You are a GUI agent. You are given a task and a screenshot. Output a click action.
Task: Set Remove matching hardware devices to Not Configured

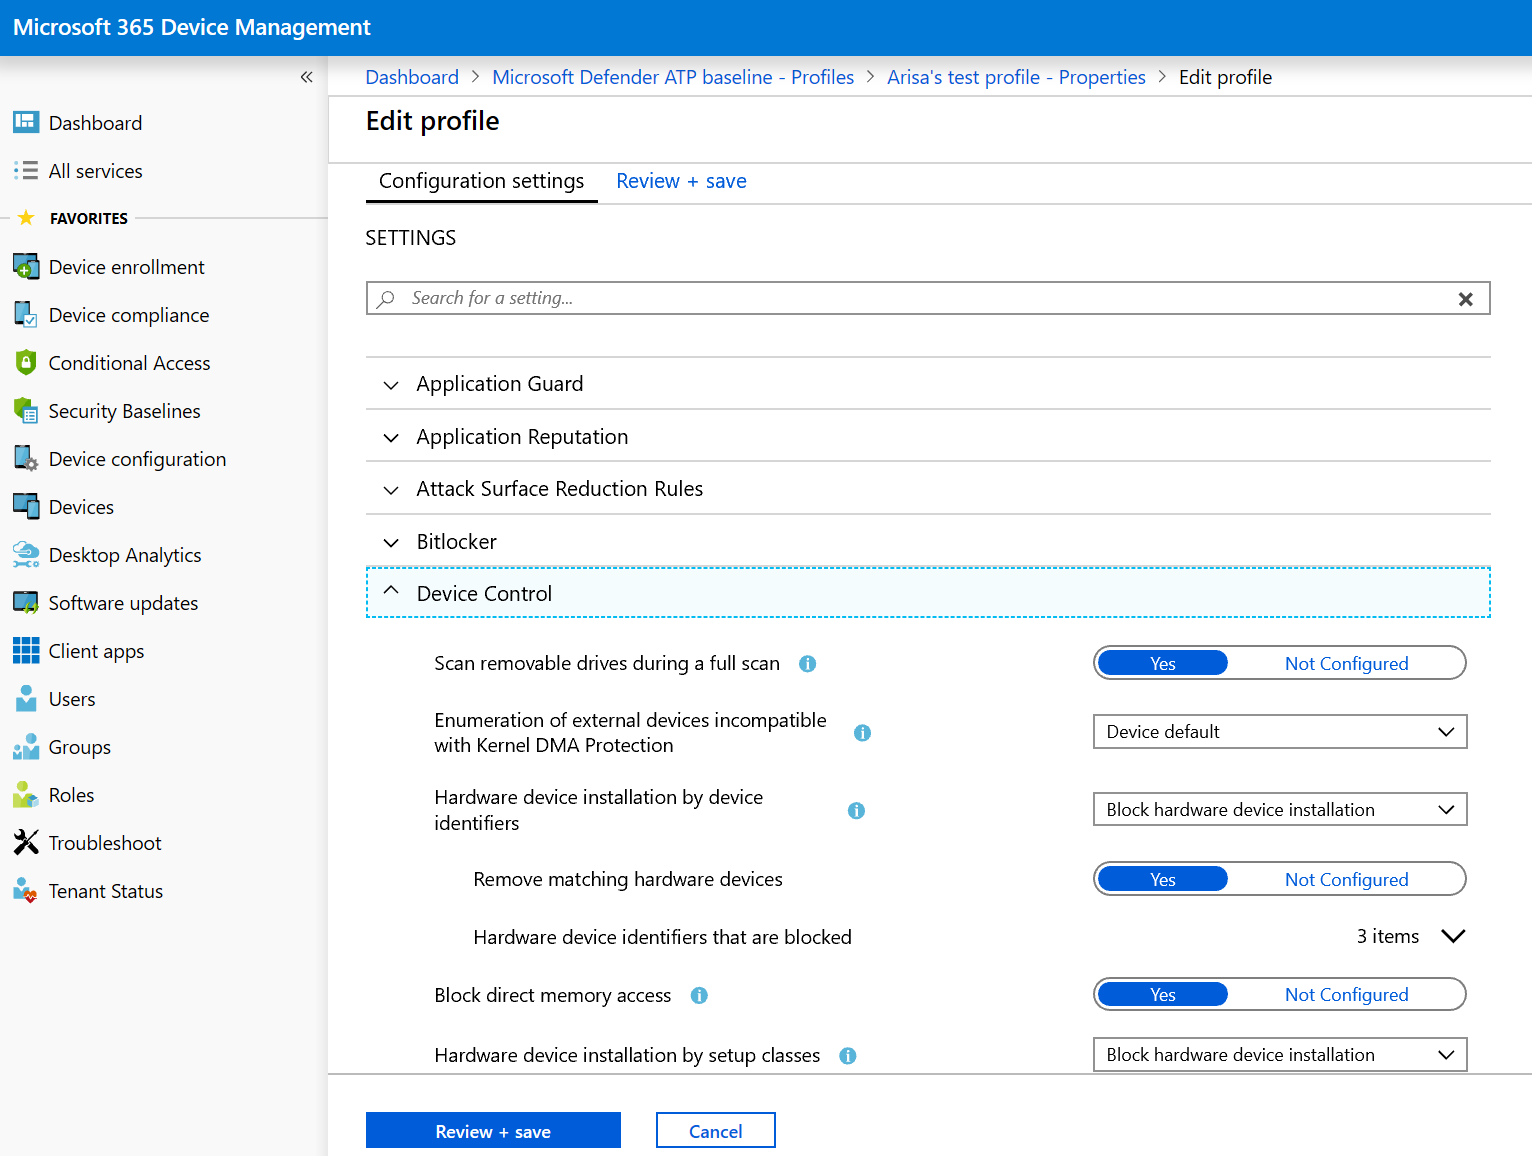click(x=1346, y=880)
